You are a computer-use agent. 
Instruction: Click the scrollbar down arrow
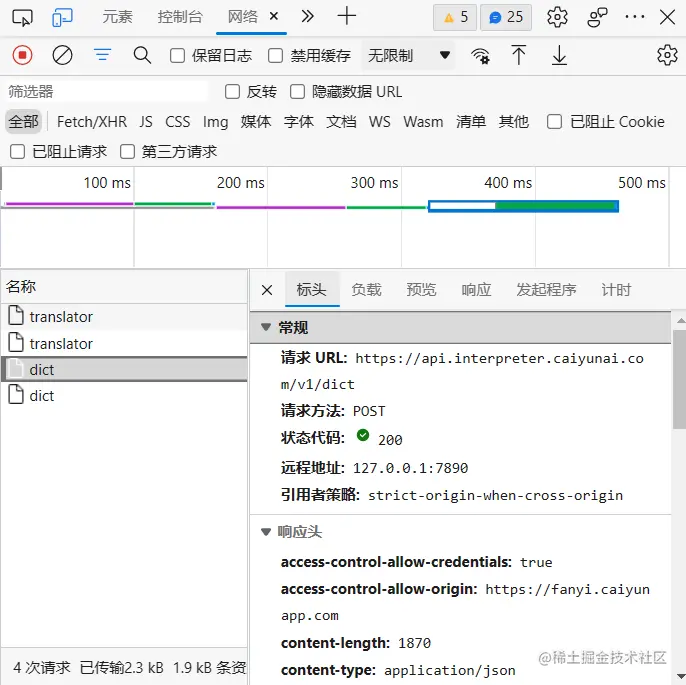(x=681, y=676)
